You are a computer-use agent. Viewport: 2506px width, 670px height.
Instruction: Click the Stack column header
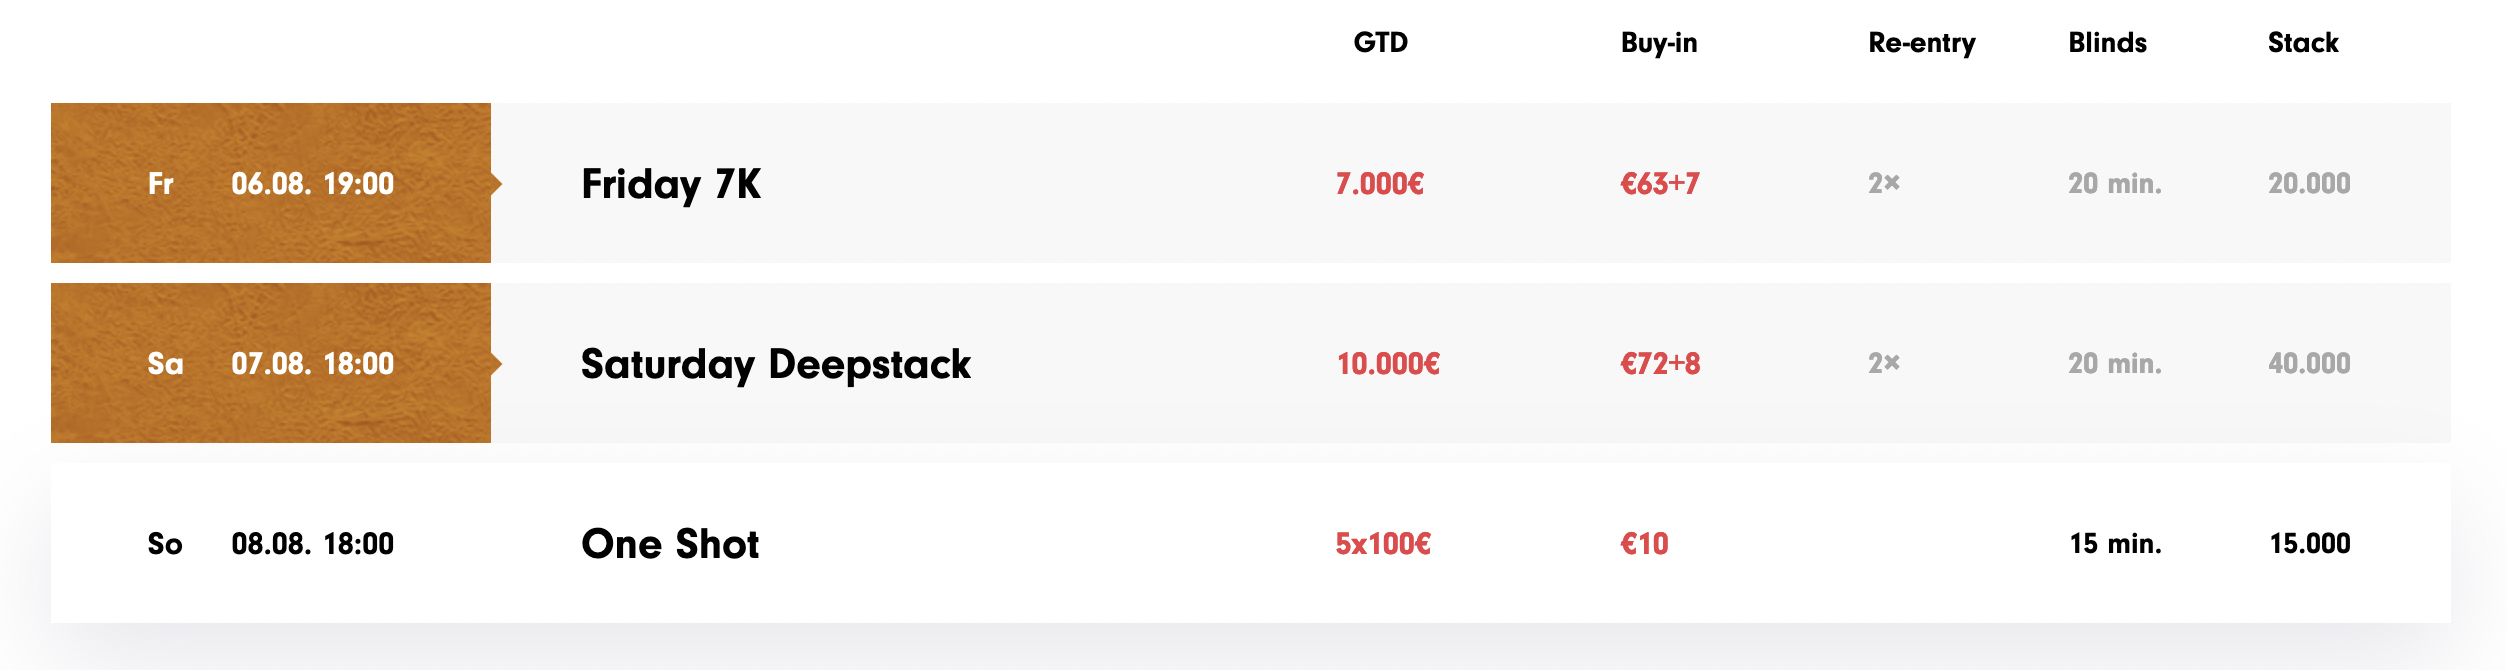[2302, 43]
